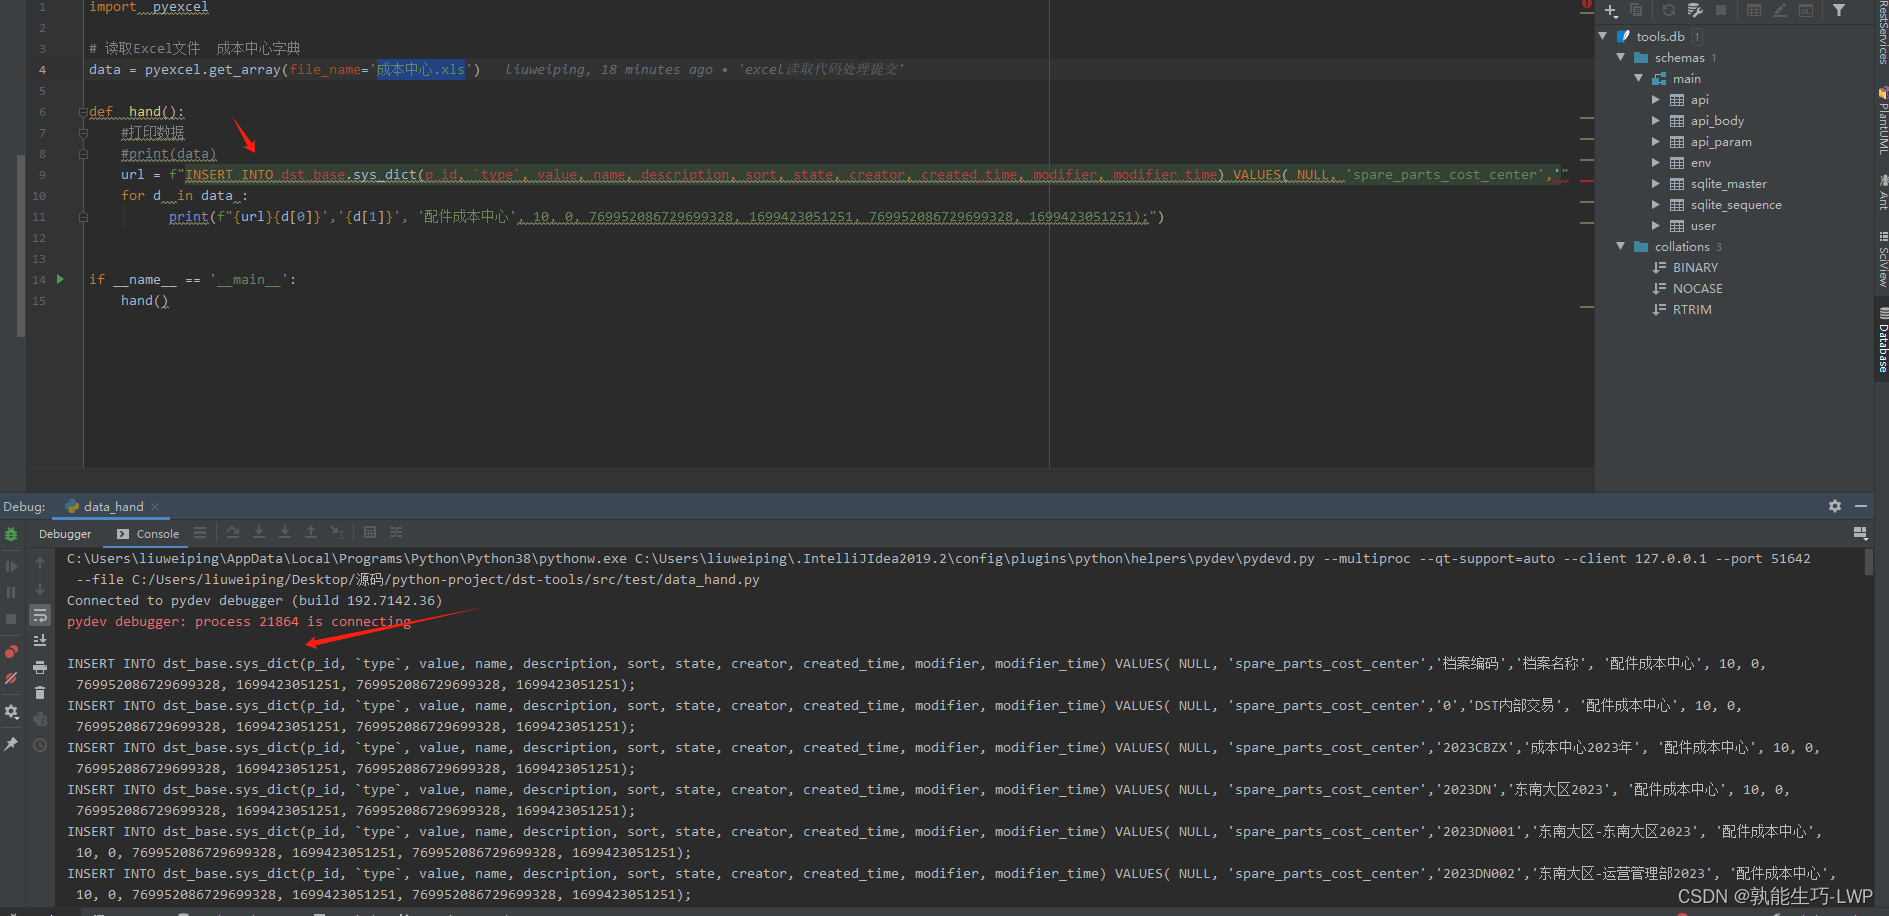
Task: Toggle Soft-Wrap in console
Action: point(40,615)
